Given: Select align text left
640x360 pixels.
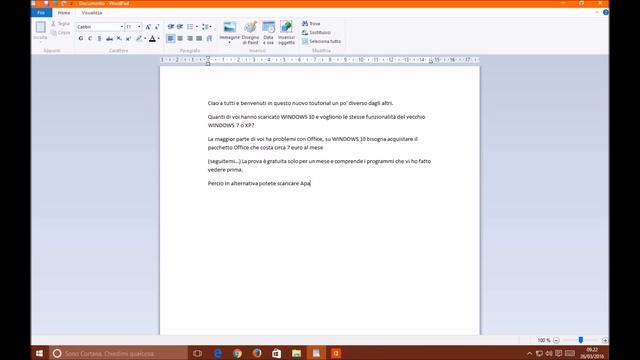Looking at the screenshot, I should 171,38.
